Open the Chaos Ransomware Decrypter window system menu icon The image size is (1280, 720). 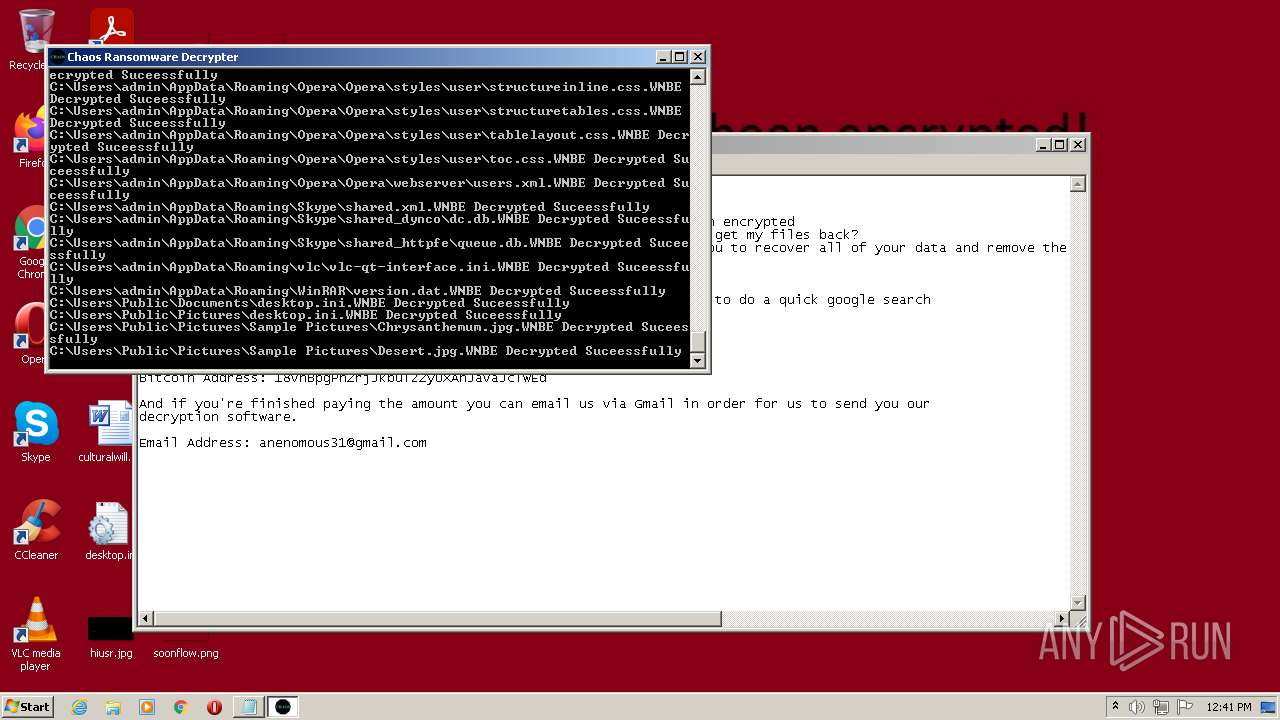tap(58, 57)
